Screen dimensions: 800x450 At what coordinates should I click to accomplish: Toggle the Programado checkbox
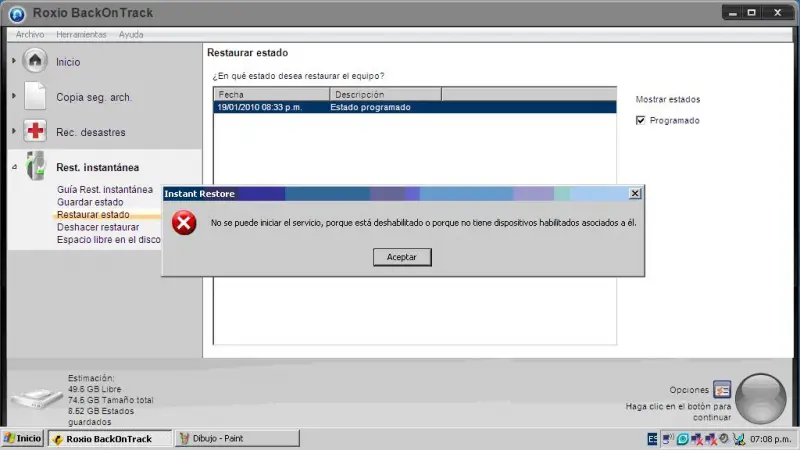[640, 120]
